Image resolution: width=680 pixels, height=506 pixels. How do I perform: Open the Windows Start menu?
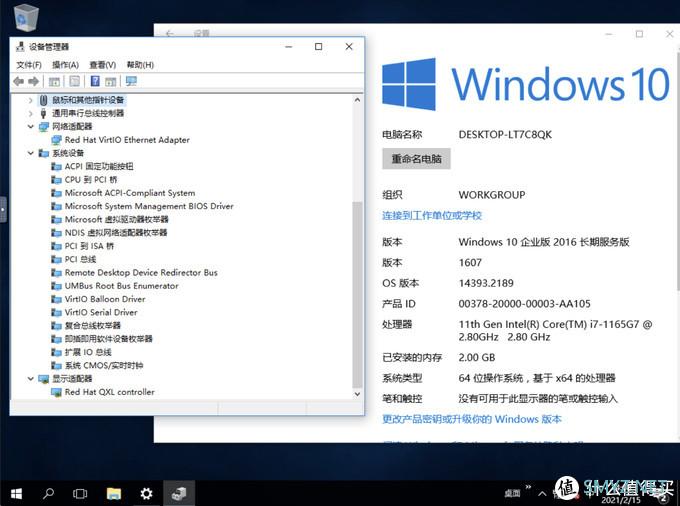tap(16, 493)
